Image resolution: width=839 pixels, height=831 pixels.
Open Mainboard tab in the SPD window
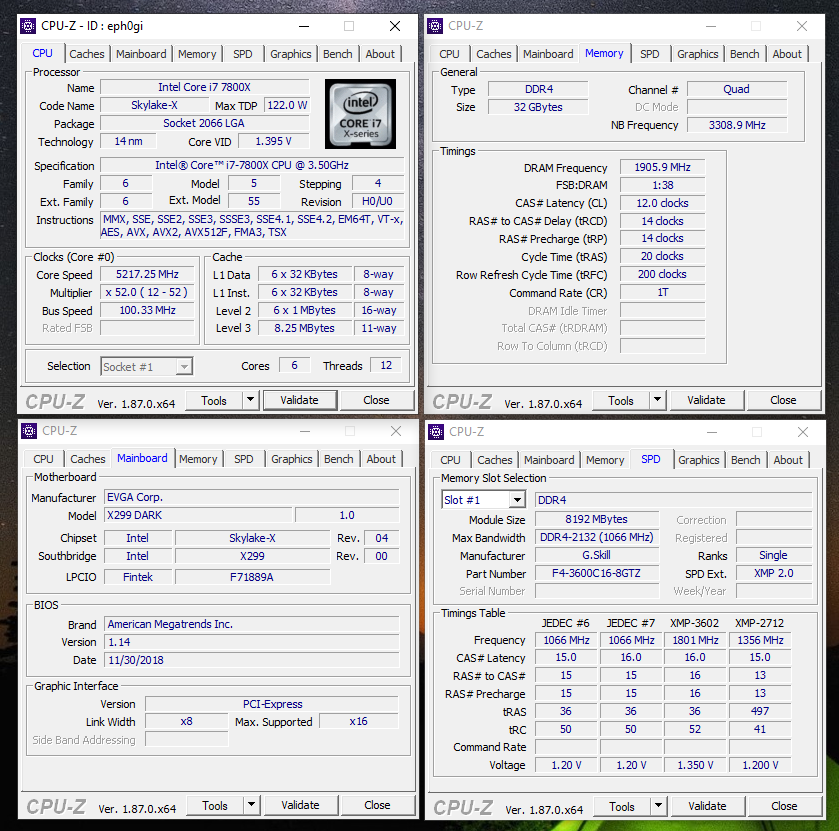(549, 460)
